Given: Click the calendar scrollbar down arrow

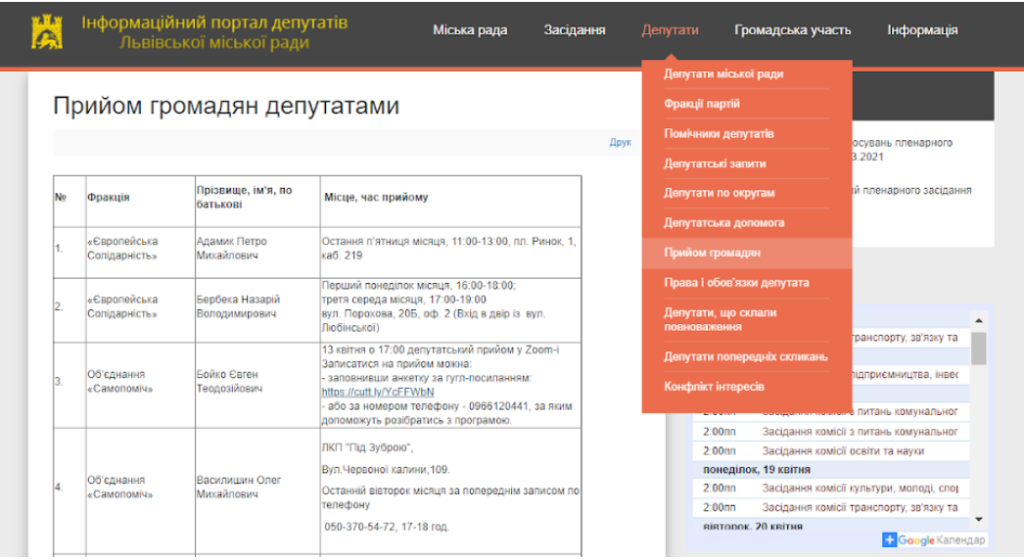Looking at the screenshot, I should coord(978,520).
